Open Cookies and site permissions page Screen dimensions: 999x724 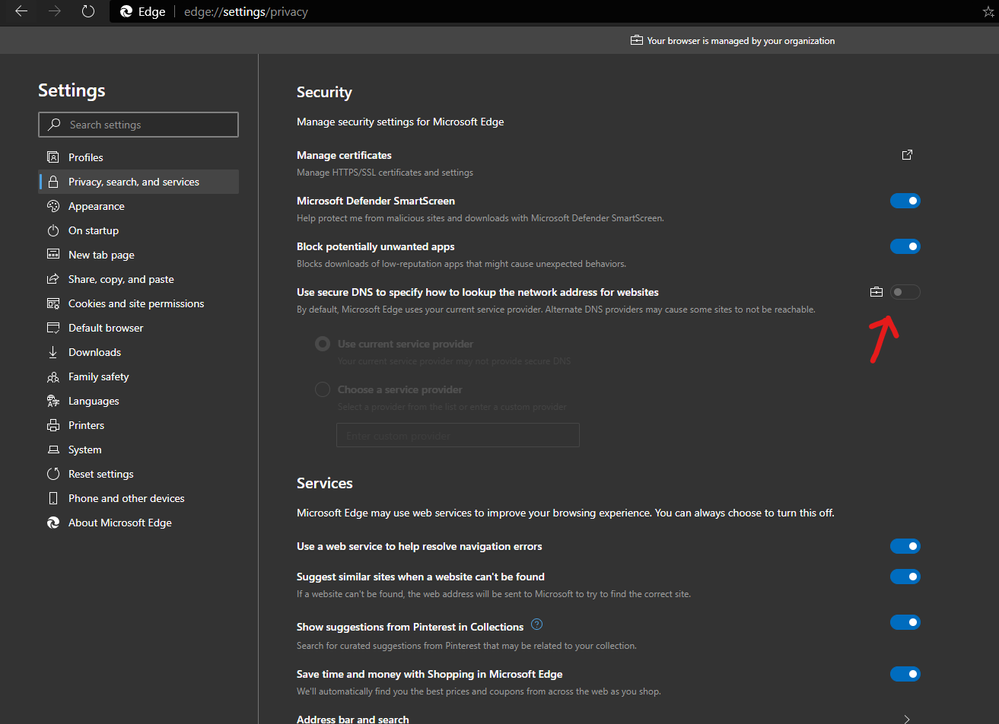click(x=138, y=303)
